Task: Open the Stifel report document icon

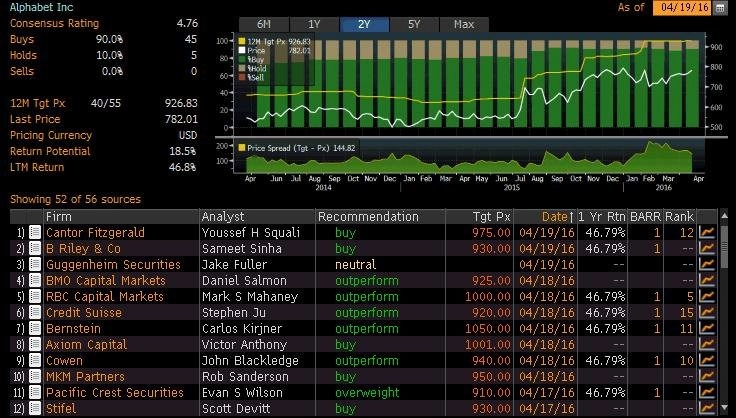Action: pos(35,408)
